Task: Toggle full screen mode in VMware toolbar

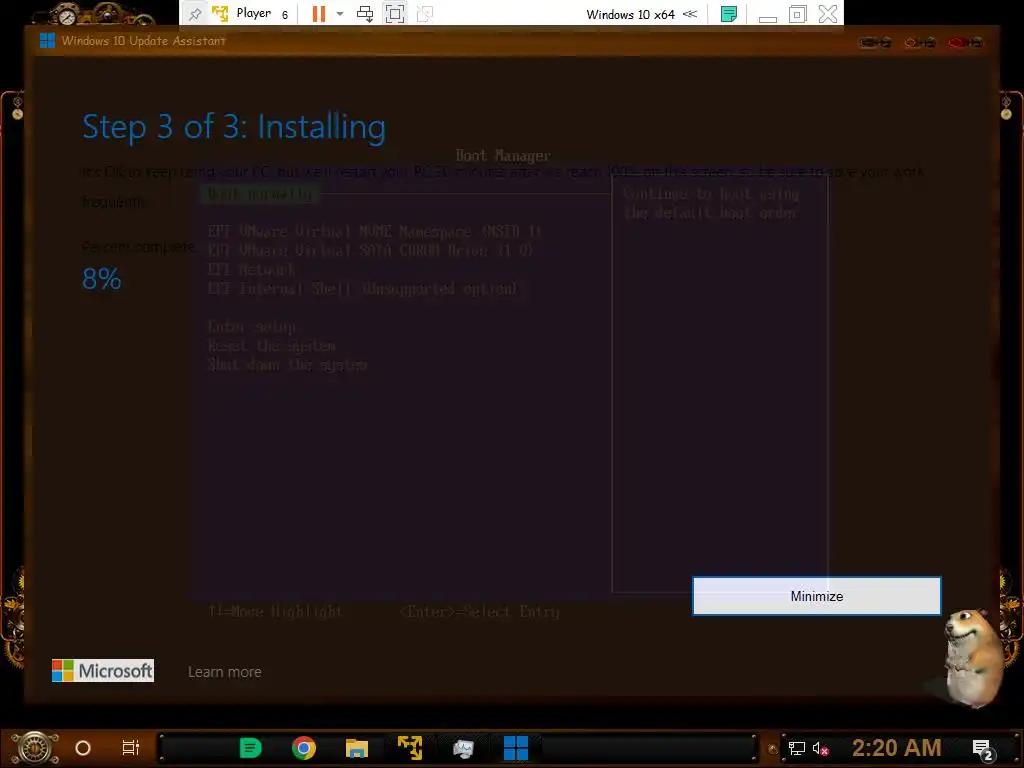Action: [x=395, y=14]
